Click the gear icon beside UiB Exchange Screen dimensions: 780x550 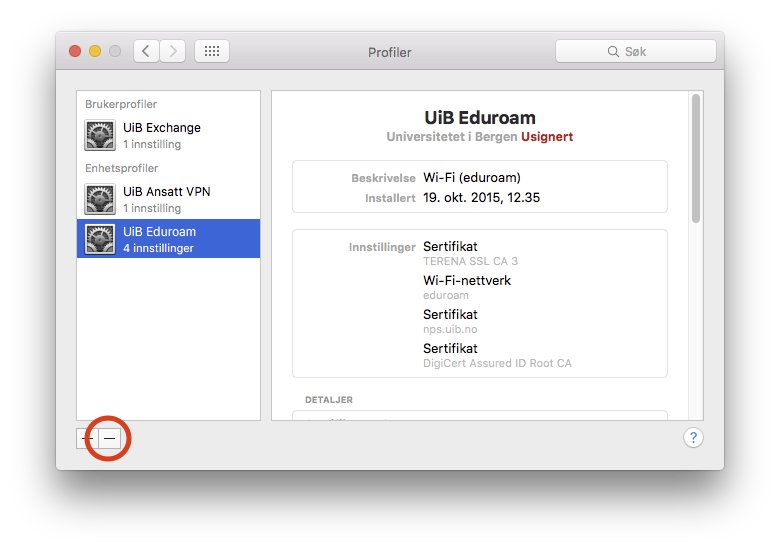[x=100, y=135]
